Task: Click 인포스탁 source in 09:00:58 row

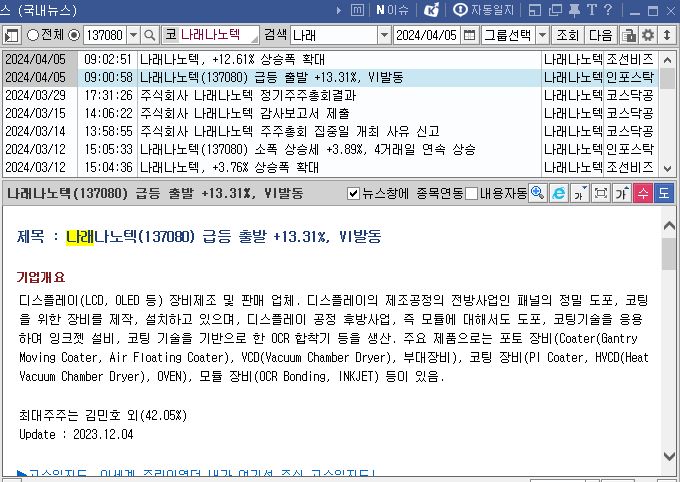Action: coord(630,78)
